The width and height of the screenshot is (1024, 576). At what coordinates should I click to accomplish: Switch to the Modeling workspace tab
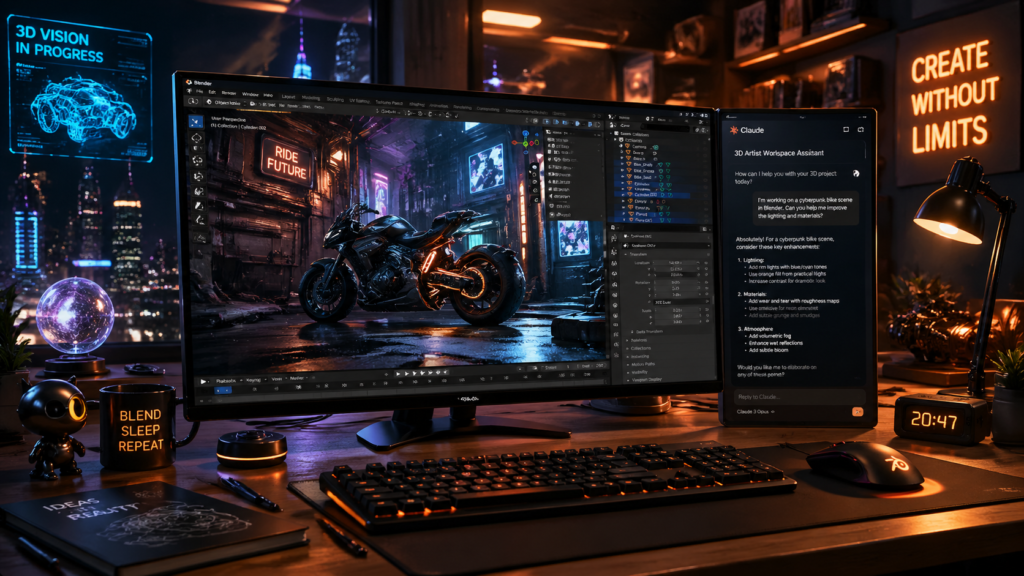click(x=311, y=98)
